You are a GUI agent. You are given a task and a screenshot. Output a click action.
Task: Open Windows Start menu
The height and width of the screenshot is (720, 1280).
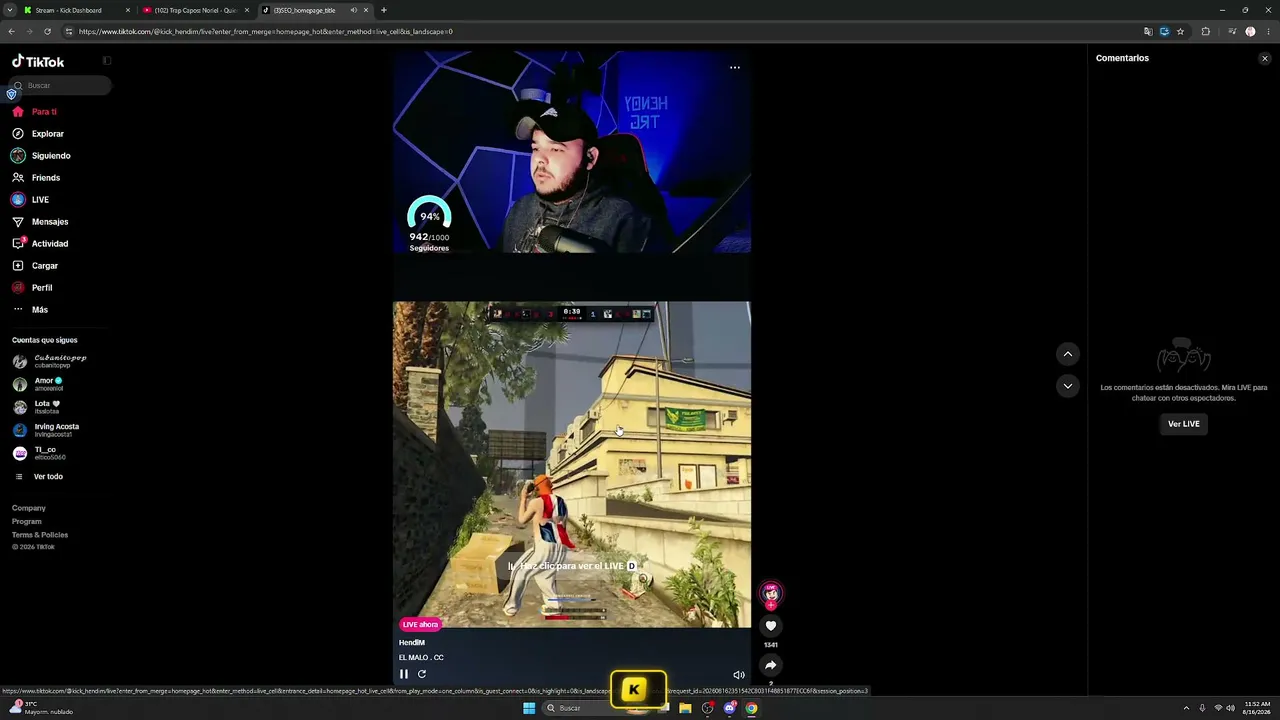click(529, 708)
